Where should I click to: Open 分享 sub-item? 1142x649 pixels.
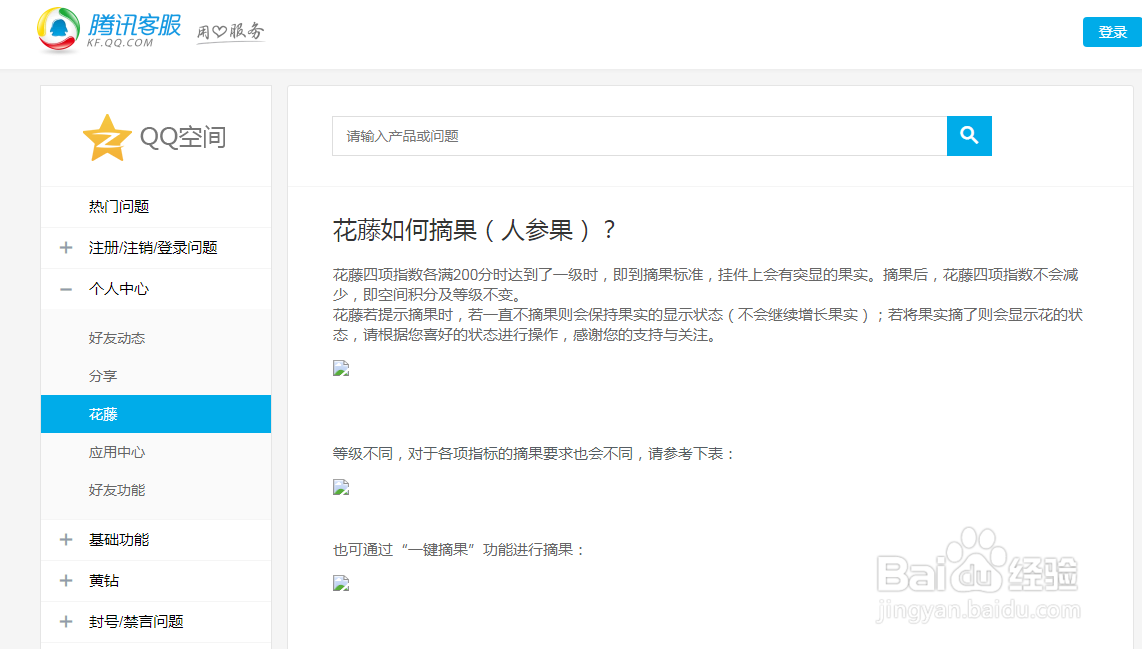(103, 376)
